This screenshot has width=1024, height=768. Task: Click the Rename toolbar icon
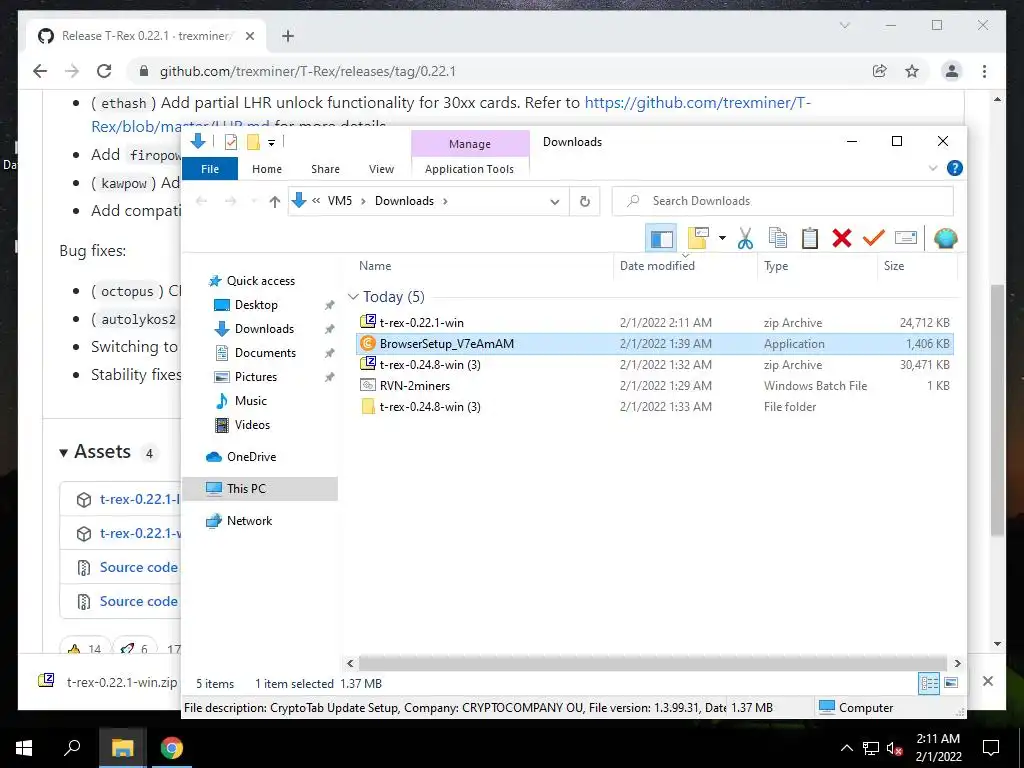coord(906,238)
